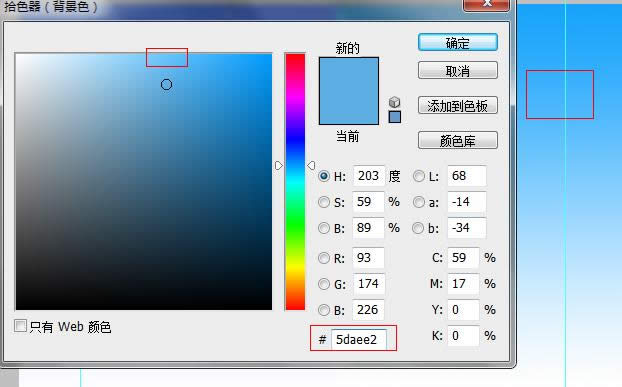622x387 pixels.
Task: Click the circular color picker marker
Action: 166,84
